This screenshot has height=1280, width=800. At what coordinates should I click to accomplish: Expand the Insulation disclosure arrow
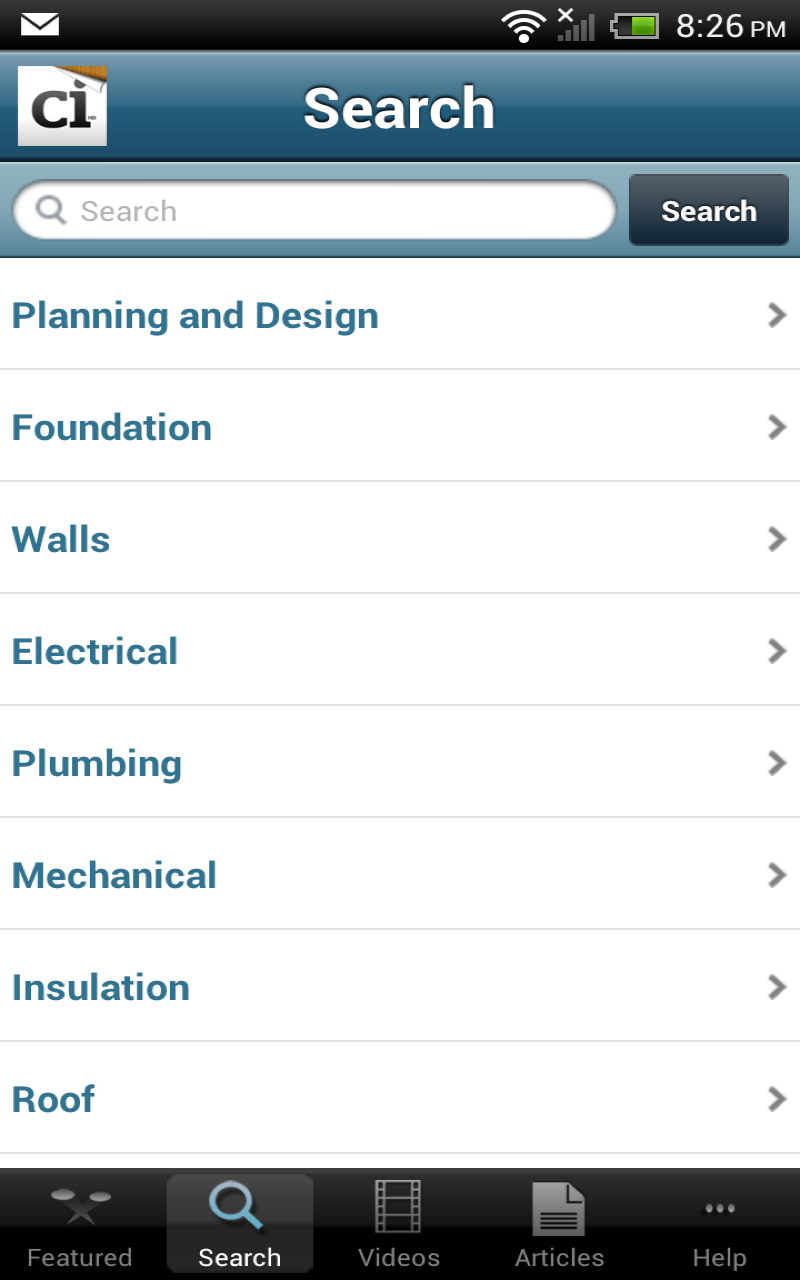click(x=776, y=987)
